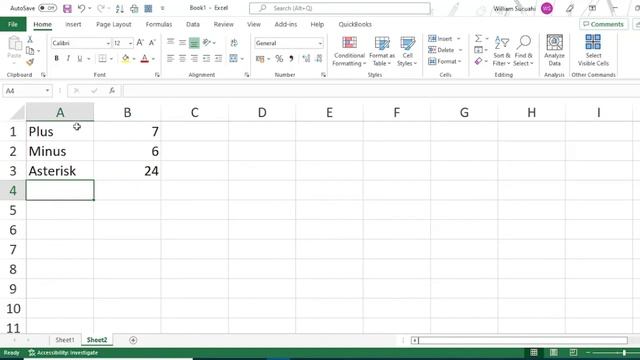Click the Copy icon in Clipboard group
640x360 pixels.
tap(30, 51)
